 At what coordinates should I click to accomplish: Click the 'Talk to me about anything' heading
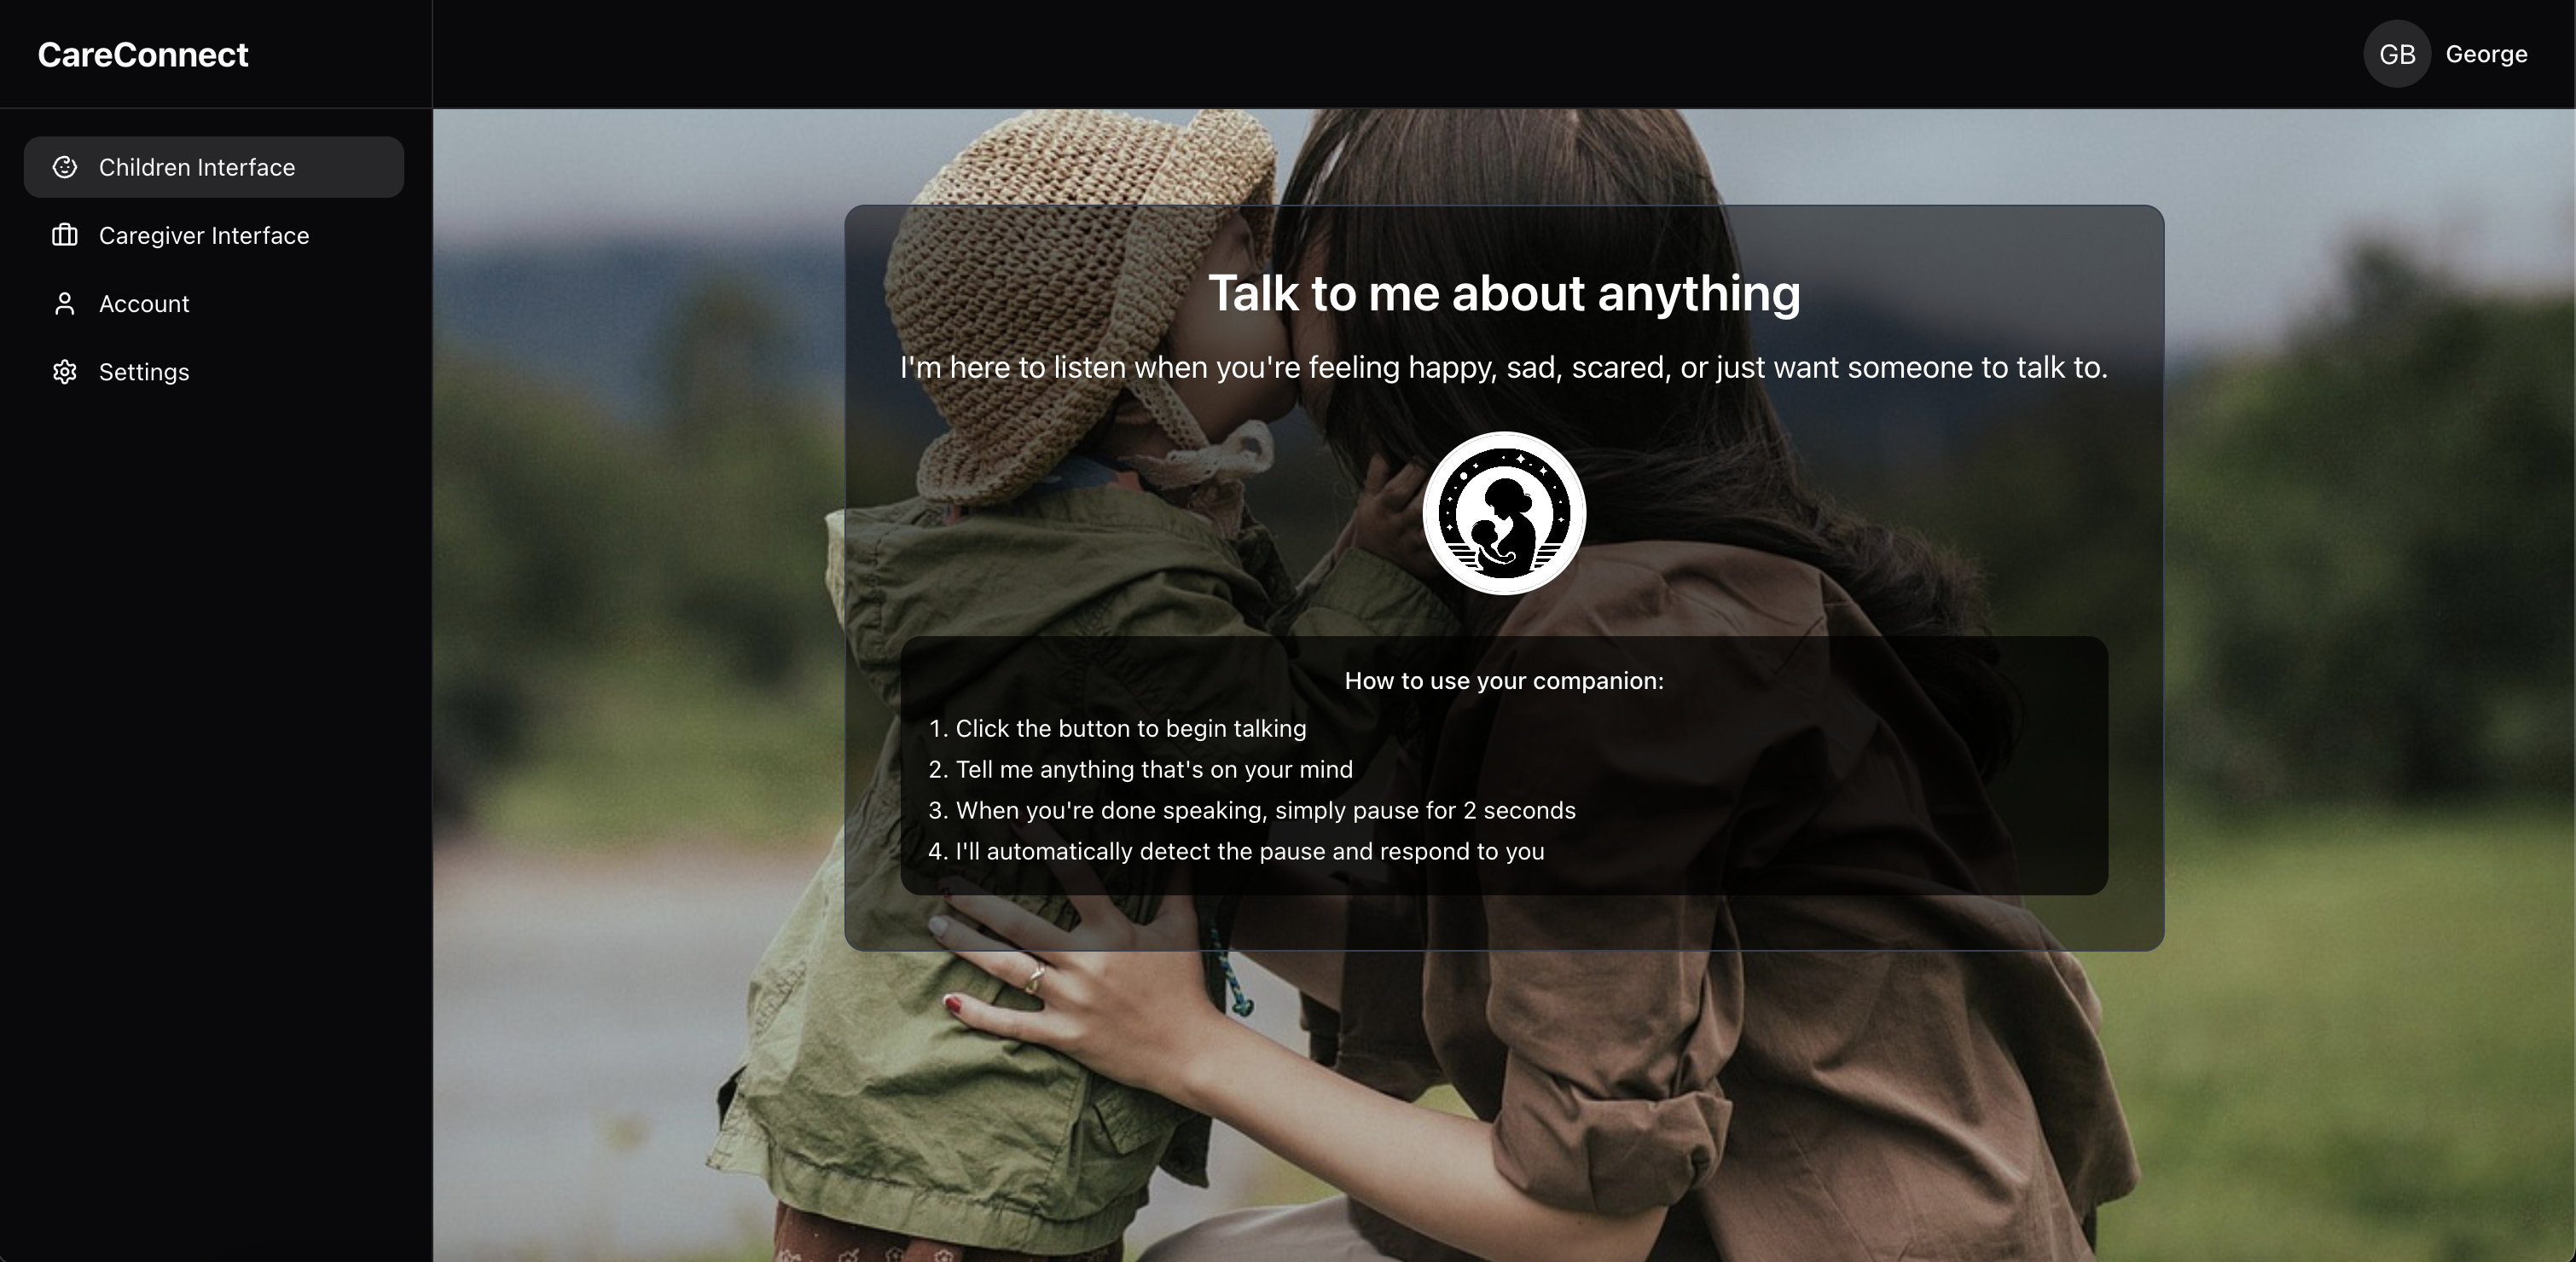pos(1503,293)
